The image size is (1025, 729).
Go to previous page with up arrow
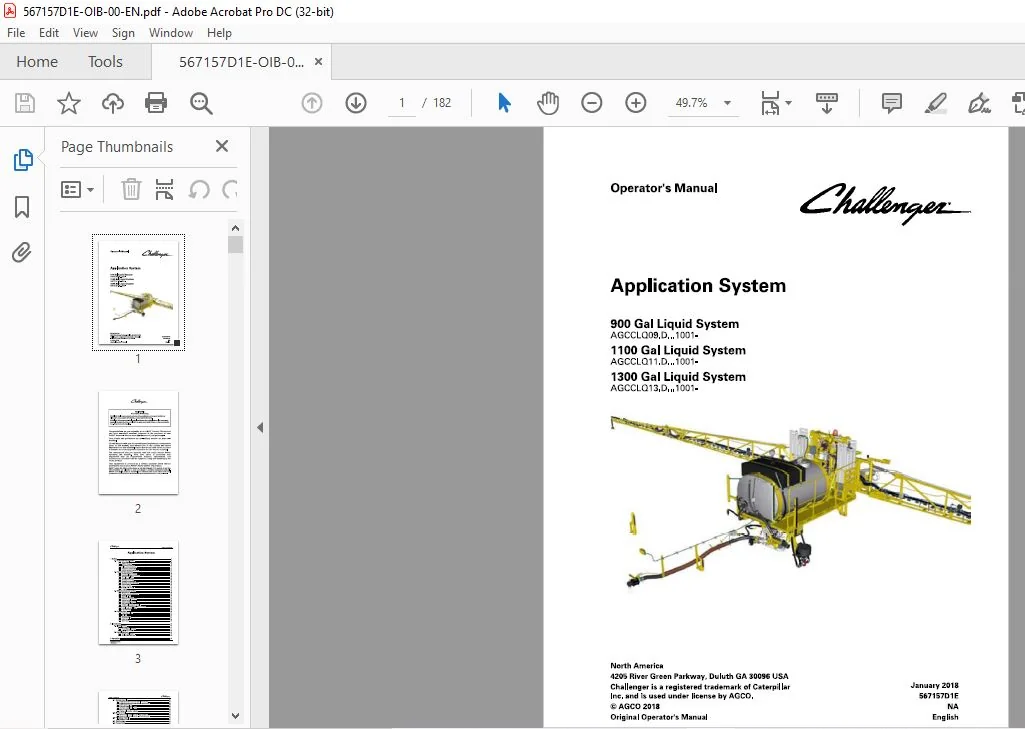tap(312, 103)
